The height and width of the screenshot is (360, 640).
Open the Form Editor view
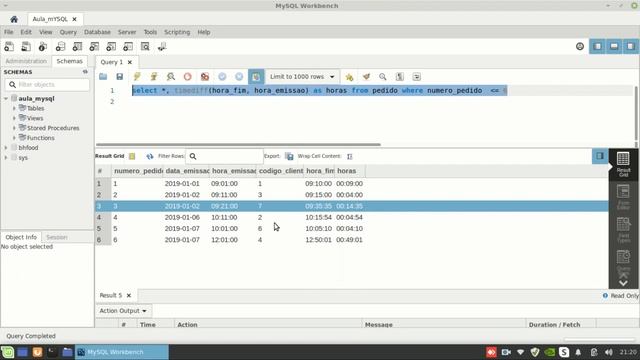623,197
